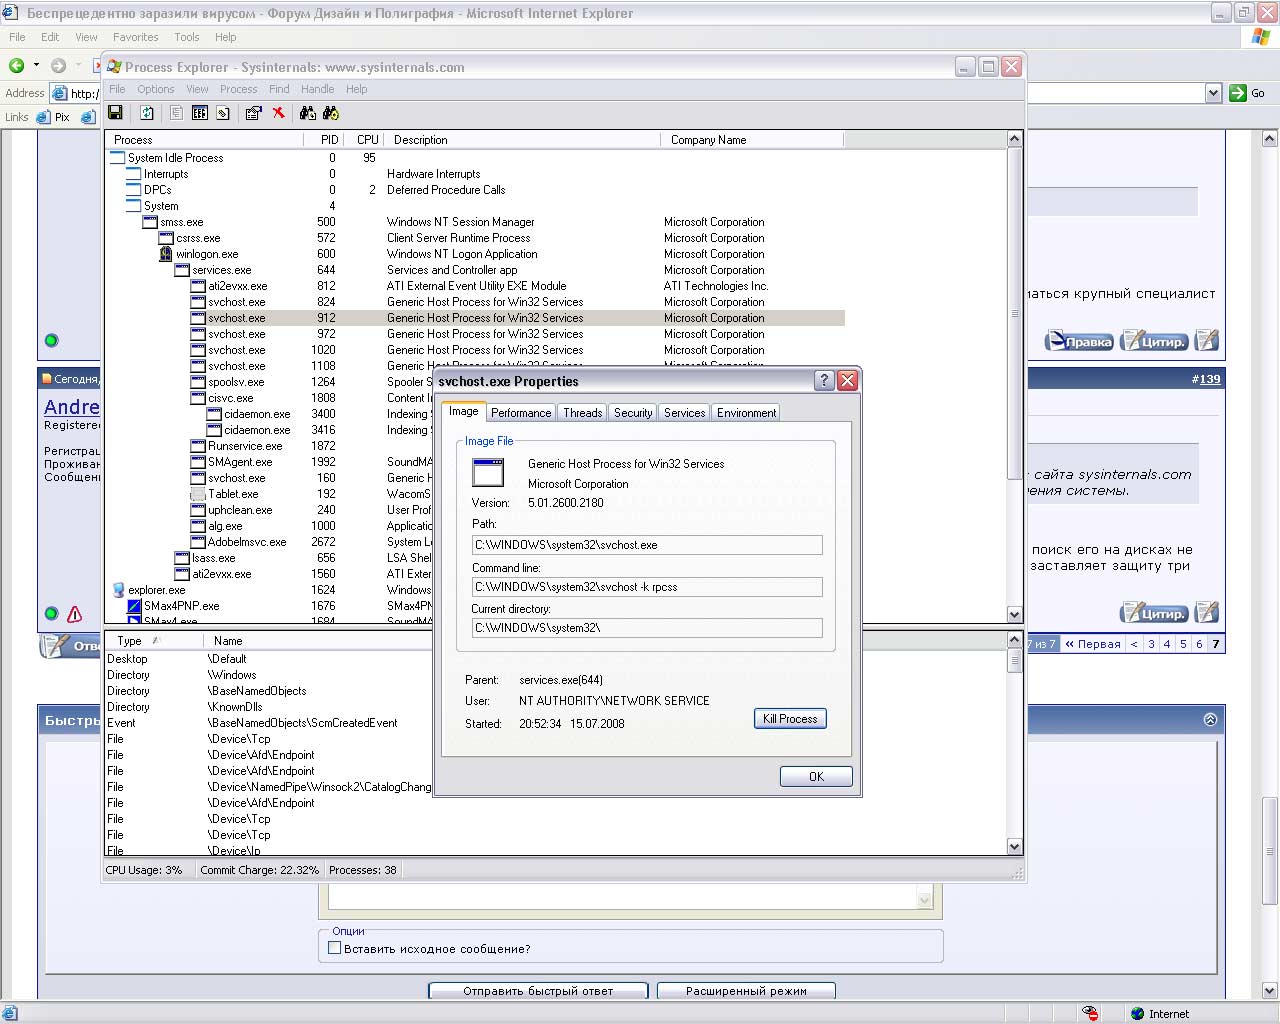This screenshot has height=1024, width=1280.
Task: Click the question mark help button in Properties dialog
Action: (824, 380)
